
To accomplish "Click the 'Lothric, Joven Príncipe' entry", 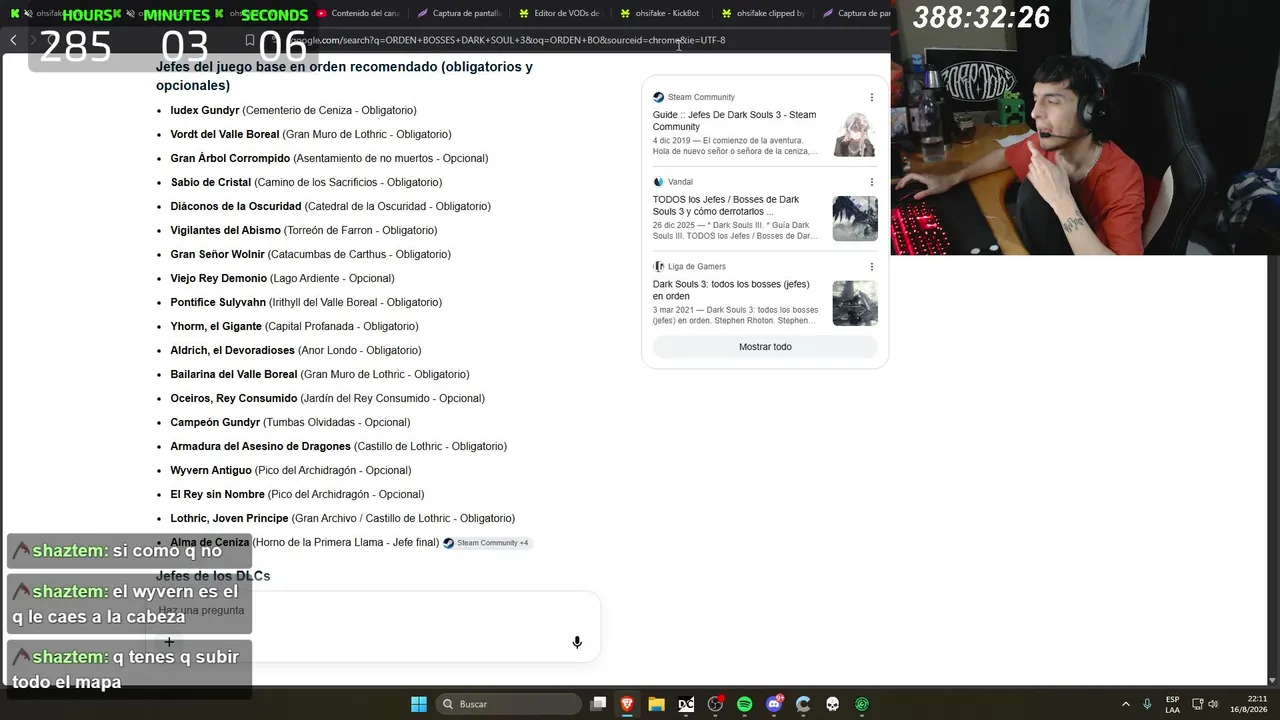I will (230, 518).
